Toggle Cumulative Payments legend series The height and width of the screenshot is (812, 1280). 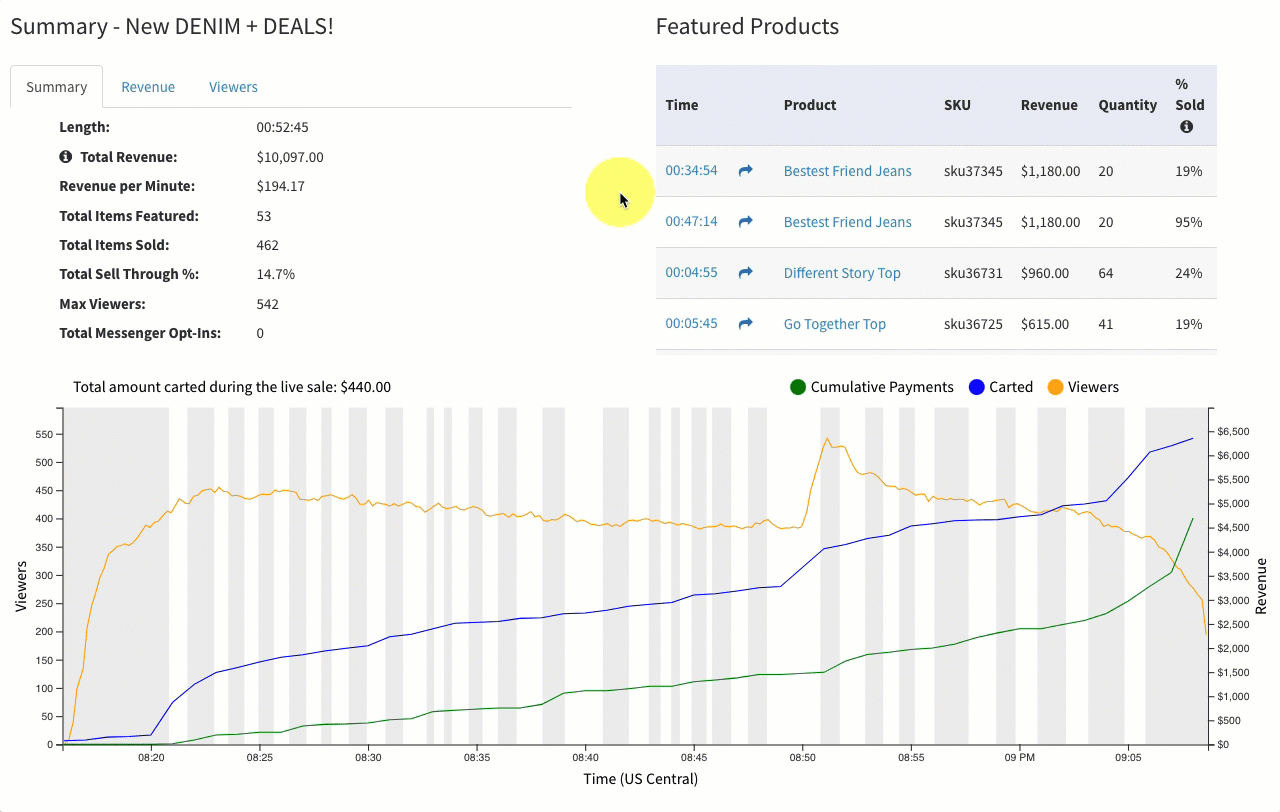871,387
